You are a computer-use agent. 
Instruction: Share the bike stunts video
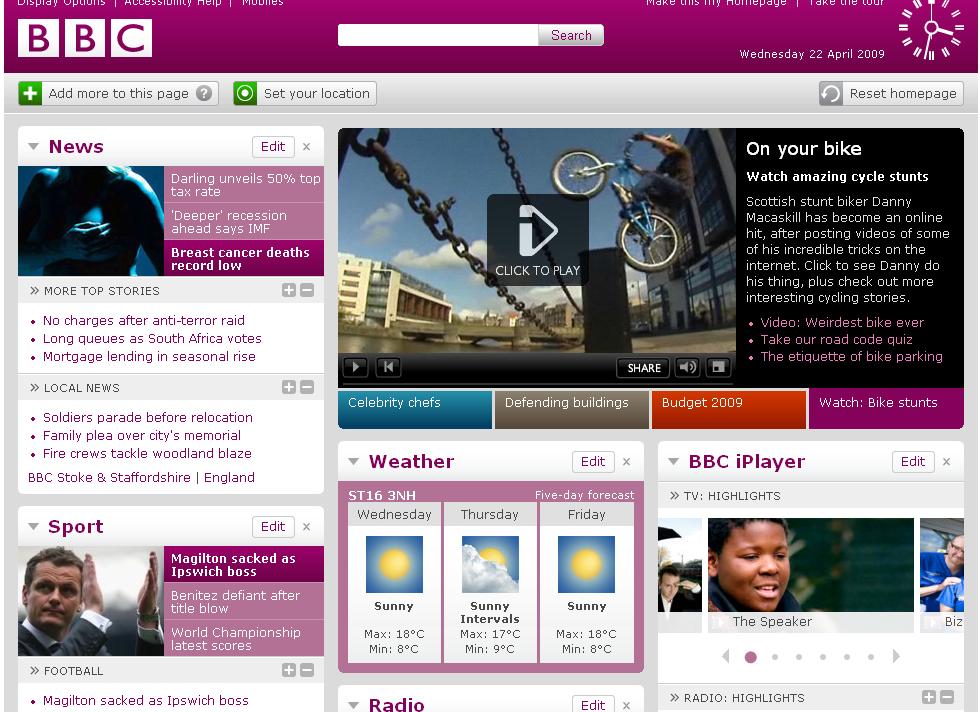(x=644, y=368)
